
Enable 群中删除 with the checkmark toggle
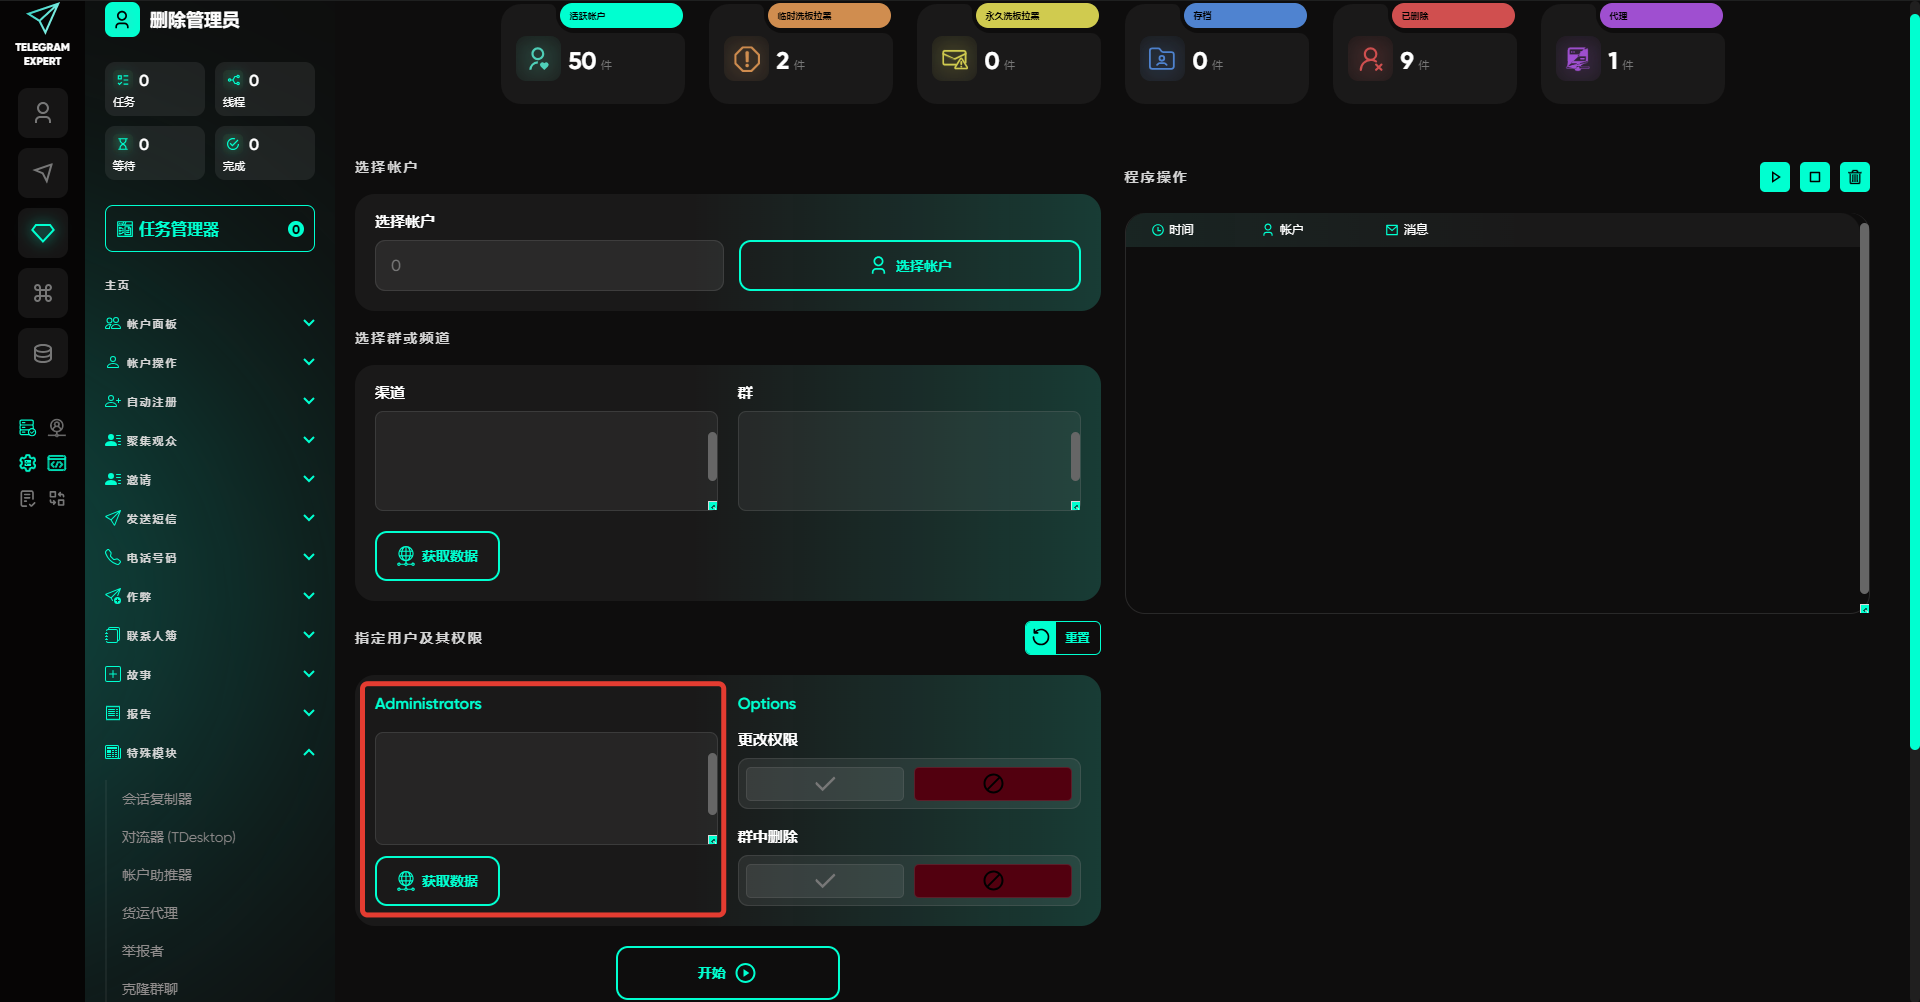(824, 881)
